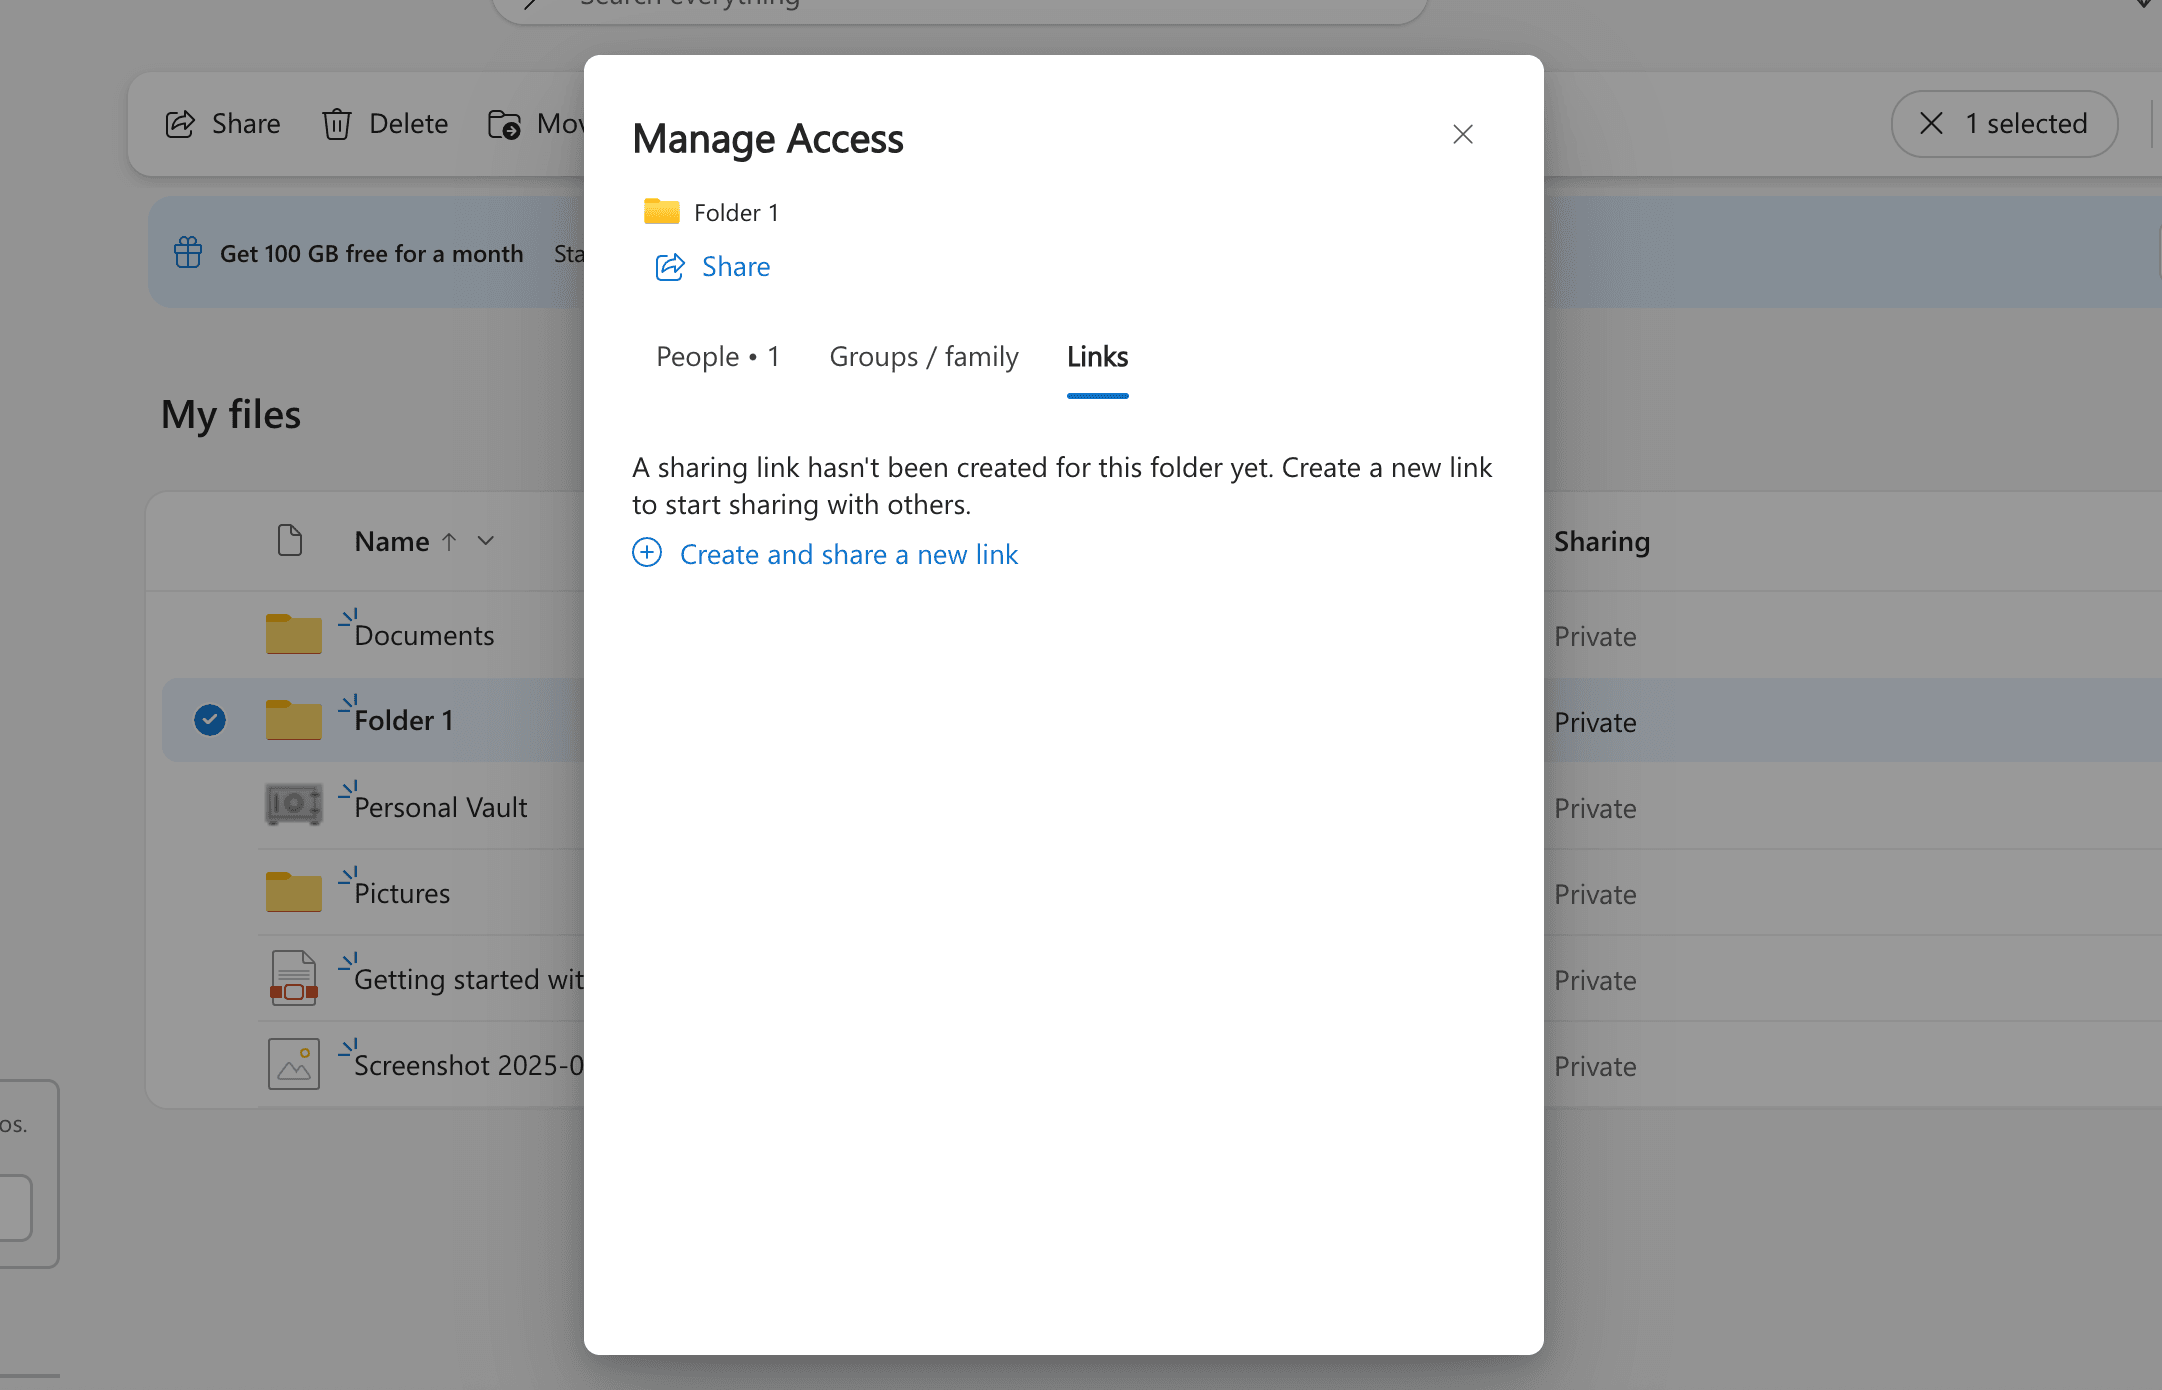The height and width of the screenshot is (1390, 2162).
Task: Click the 1 selected button to clear selection
Action: [2003, 123]
